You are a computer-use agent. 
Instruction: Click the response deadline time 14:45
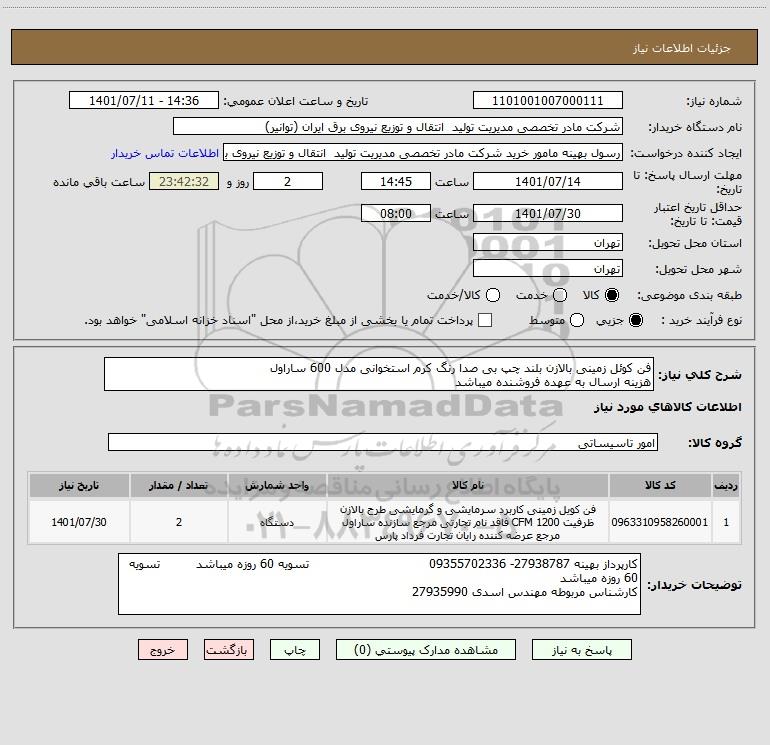click(396, 181)
